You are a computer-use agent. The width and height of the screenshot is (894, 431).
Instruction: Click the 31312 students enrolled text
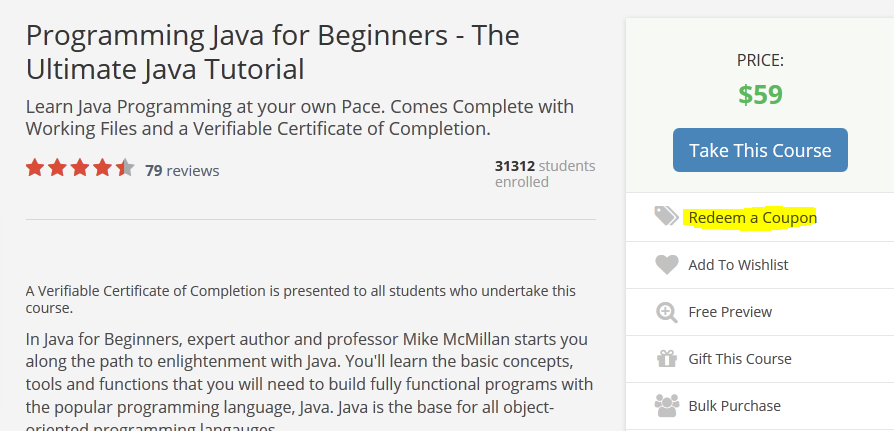tap(544, 174)
